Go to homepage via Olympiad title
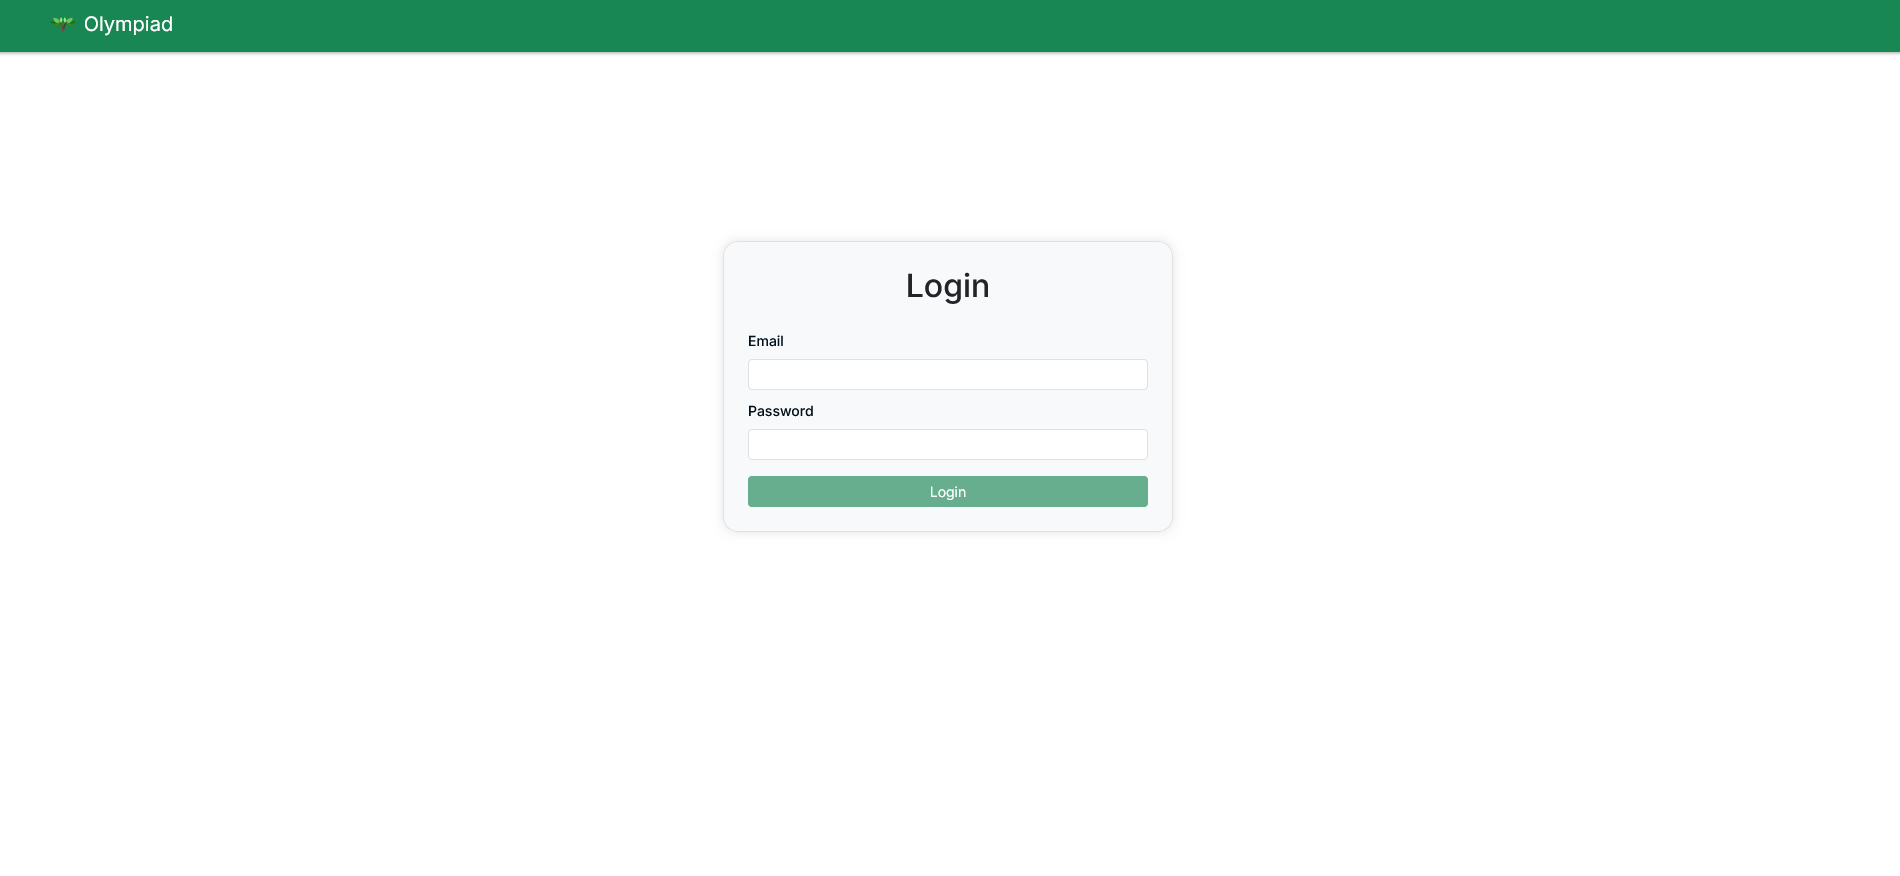This screenshot has width=1900, height=876. tap(128, 24)
